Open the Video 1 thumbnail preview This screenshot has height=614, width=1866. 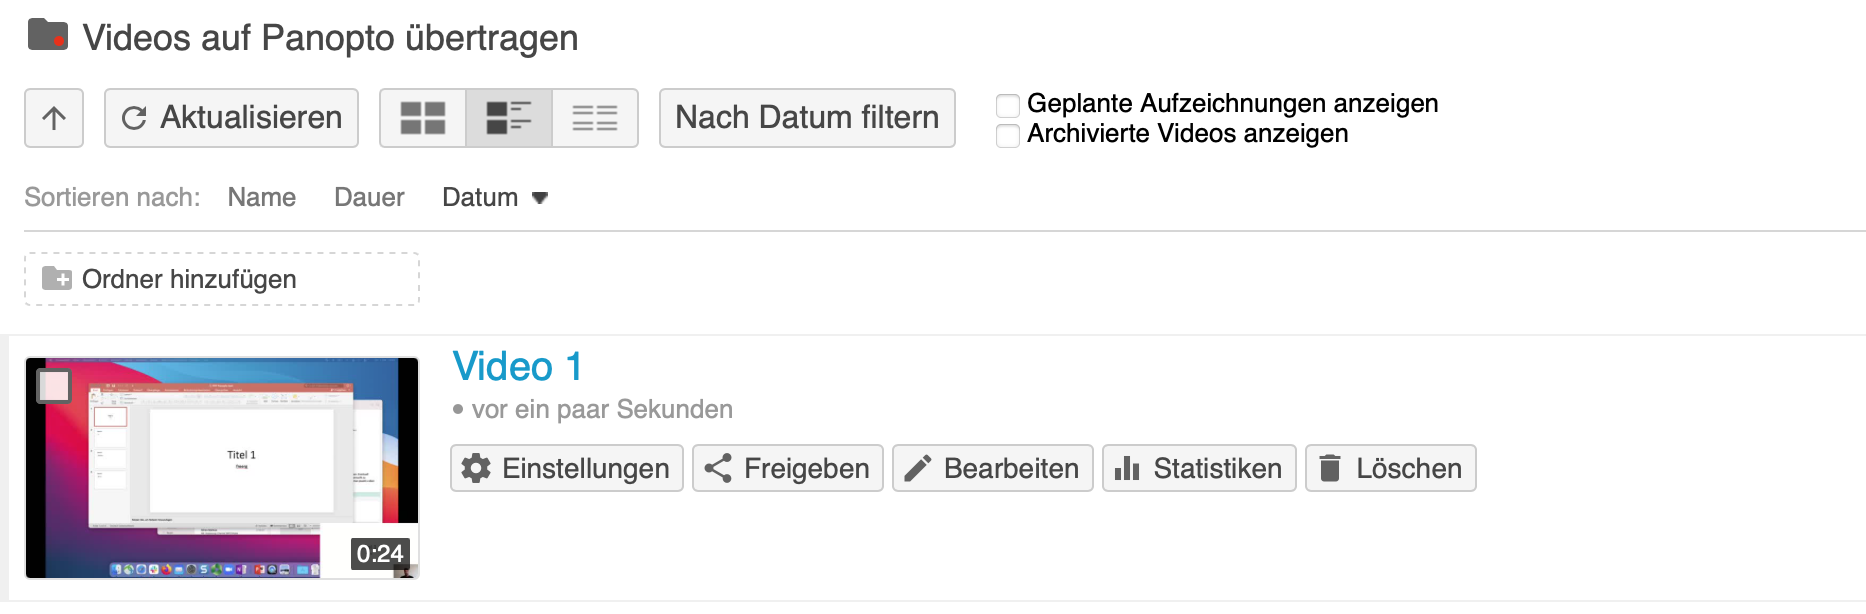(222, 468)
